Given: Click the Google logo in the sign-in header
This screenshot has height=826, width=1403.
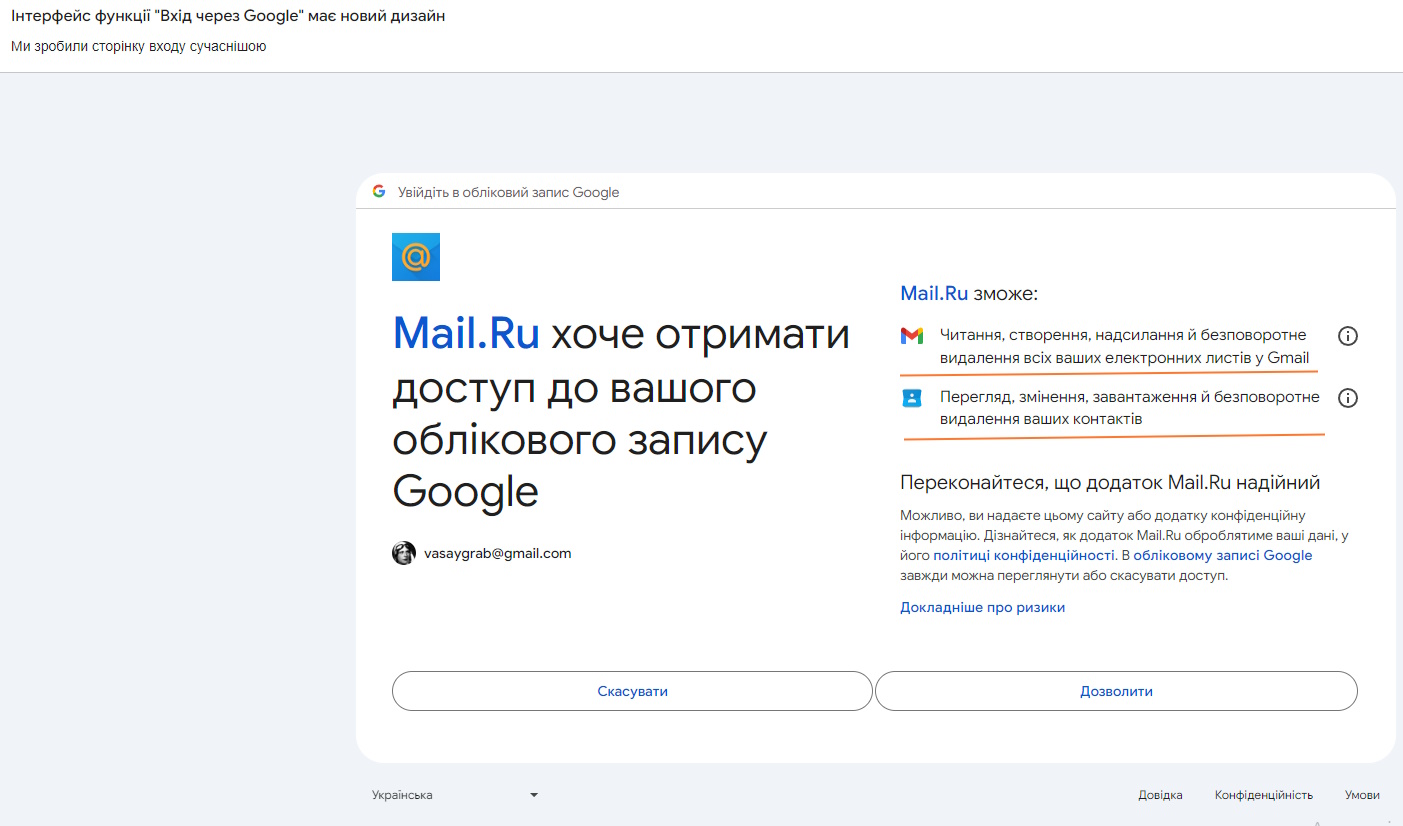Looking at the screenshot, I should 379,191.
